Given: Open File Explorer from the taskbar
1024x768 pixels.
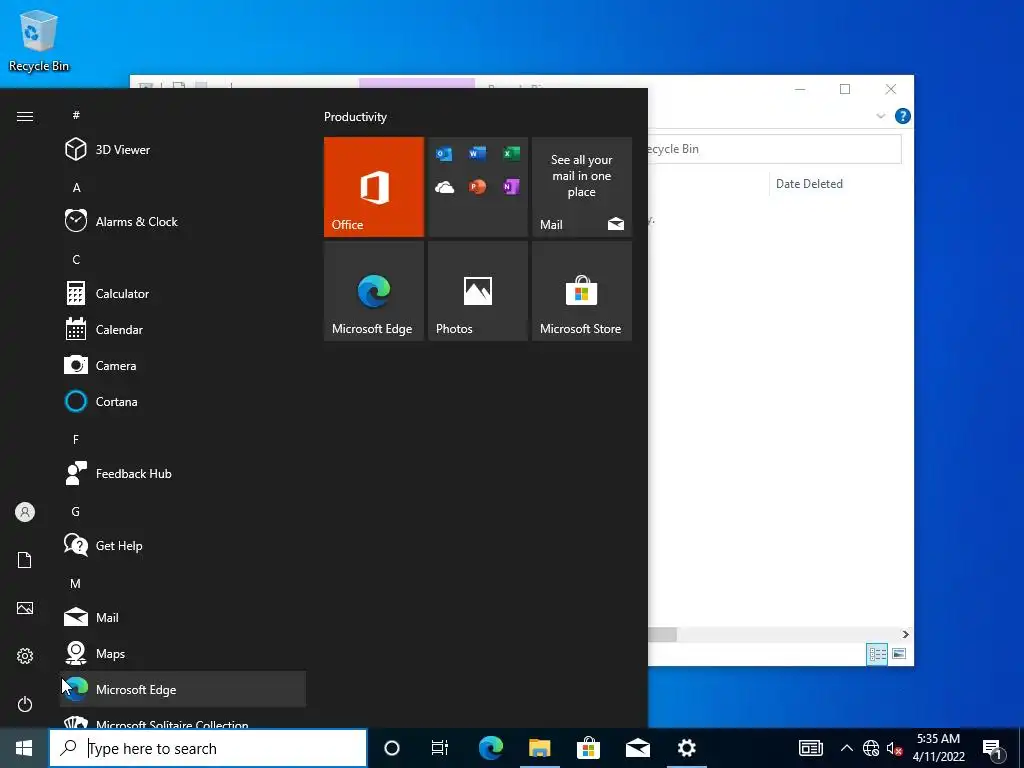Looking at the screenshot, I should (539, 748).
